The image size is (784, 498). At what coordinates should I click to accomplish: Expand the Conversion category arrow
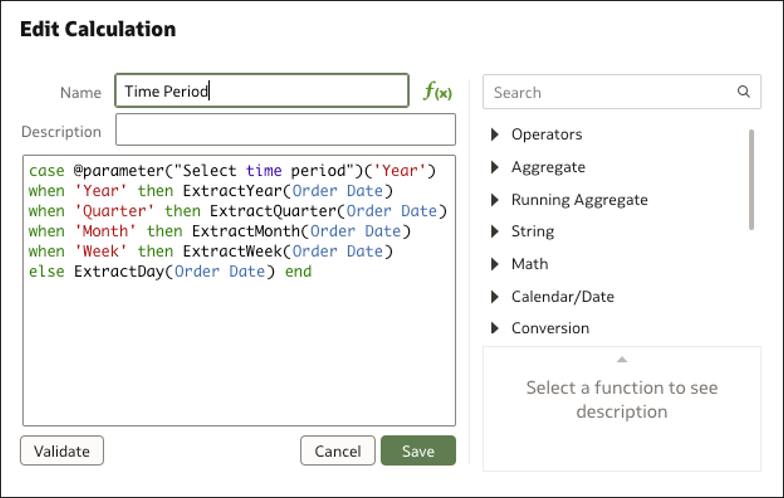coord(495,328)
